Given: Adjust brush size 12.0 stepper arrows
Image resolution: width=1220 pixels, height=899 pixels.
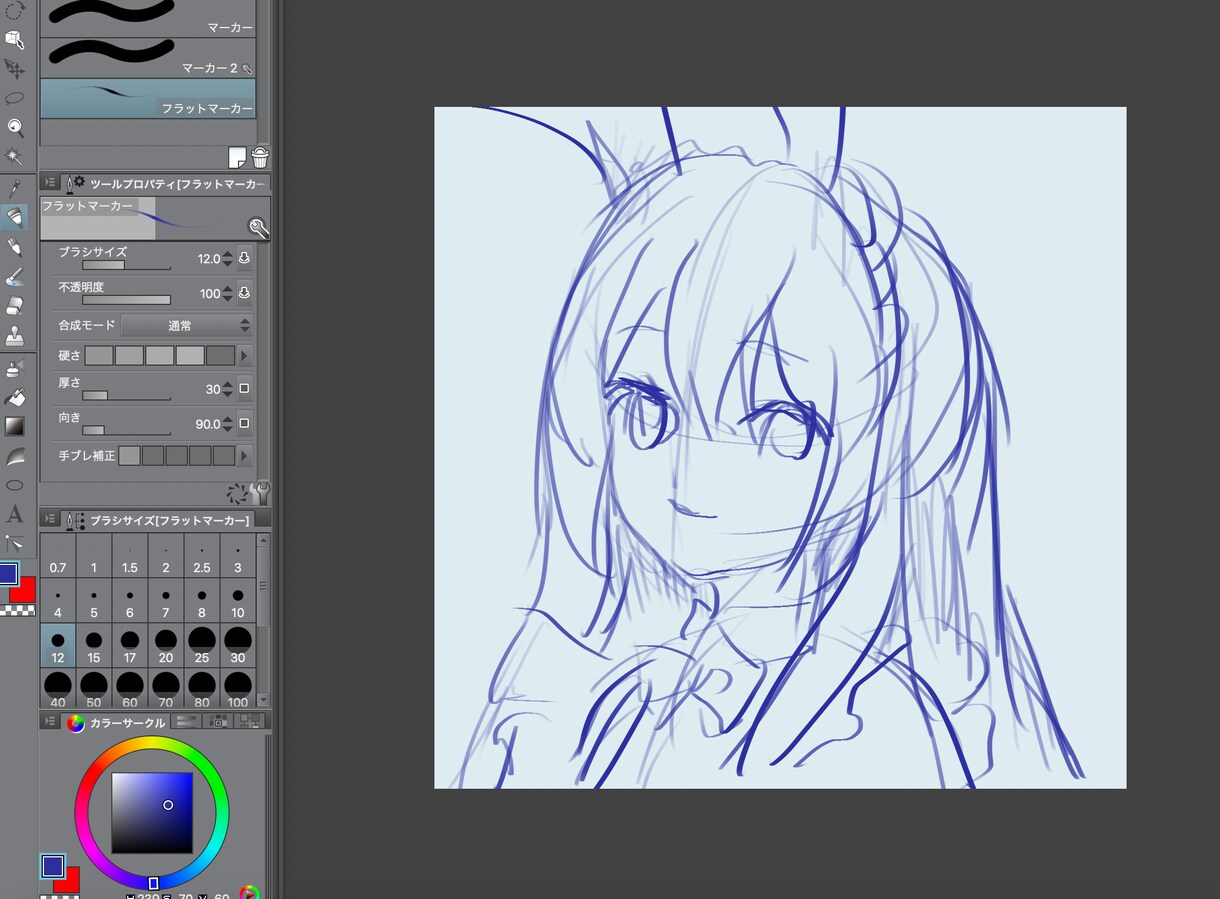Looking at the screenshot, I should 228,259.
